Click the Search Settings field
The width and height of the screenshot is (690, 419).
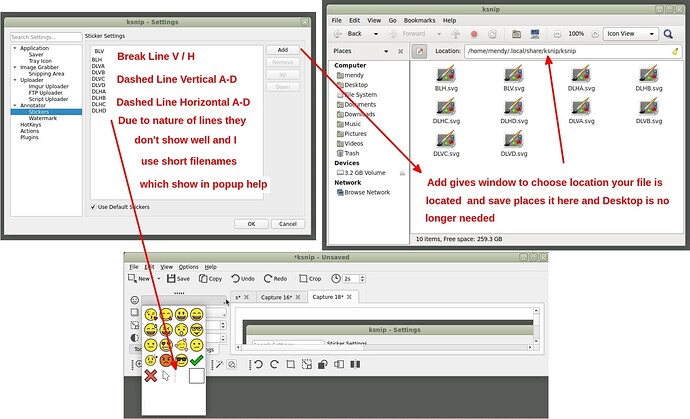(x=46, y=37)
